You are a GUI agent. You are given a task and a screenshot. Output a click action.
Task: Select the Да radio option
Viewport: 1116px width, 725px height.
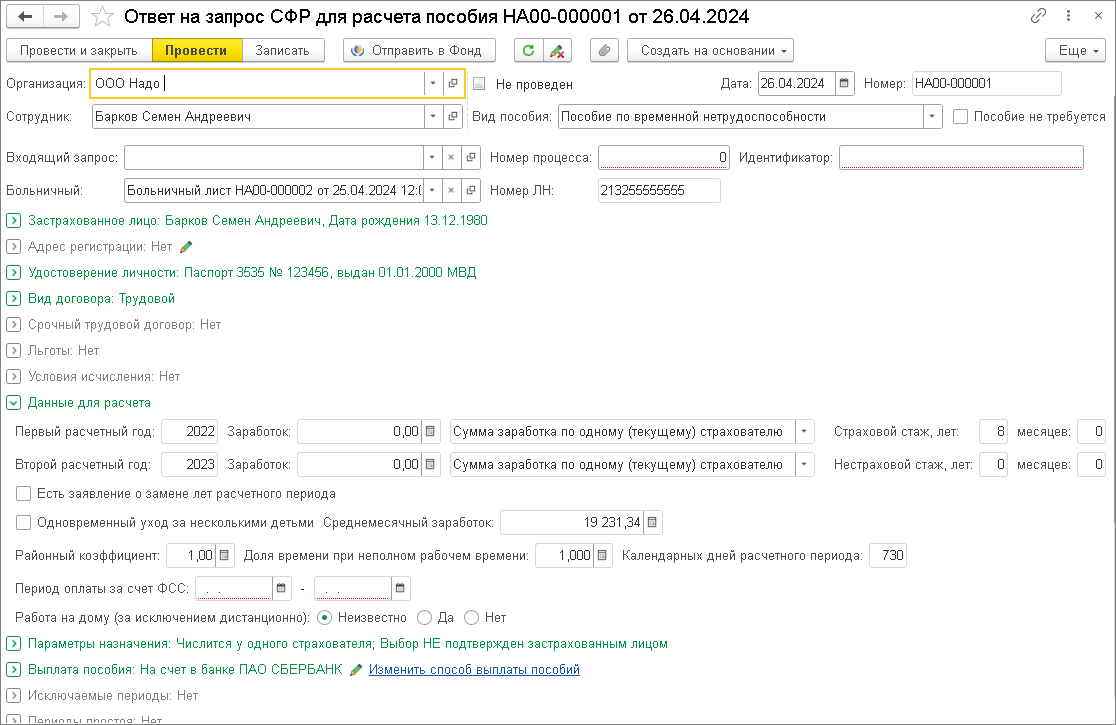(424, 618)
